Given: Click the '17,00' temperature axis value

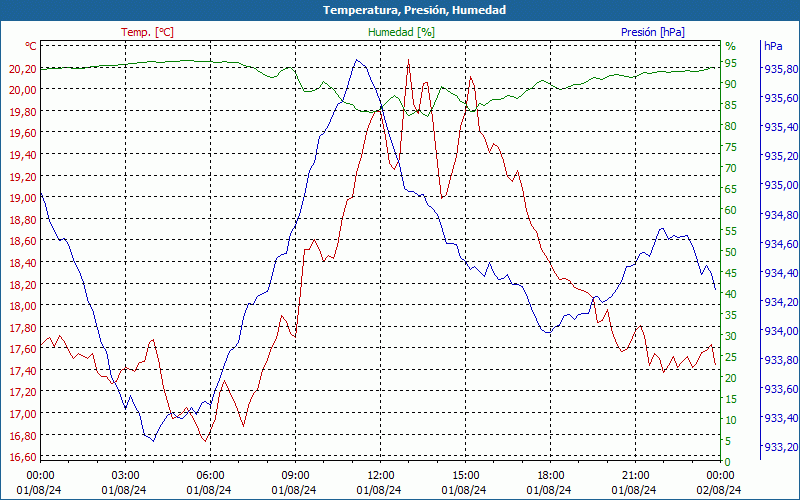Looking at the screenshot, I should click(x=23, y=414).
